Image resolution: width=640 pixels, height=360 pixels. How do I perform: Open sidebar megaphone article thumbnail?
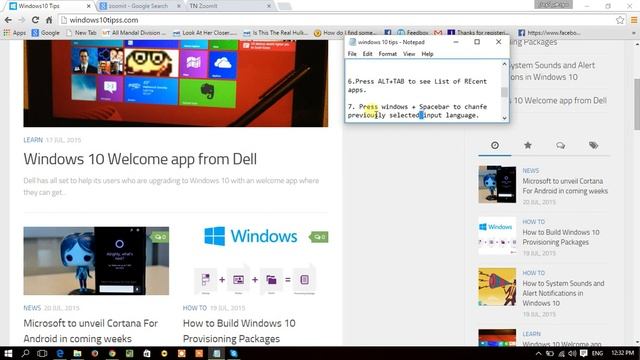coord(497,287)
